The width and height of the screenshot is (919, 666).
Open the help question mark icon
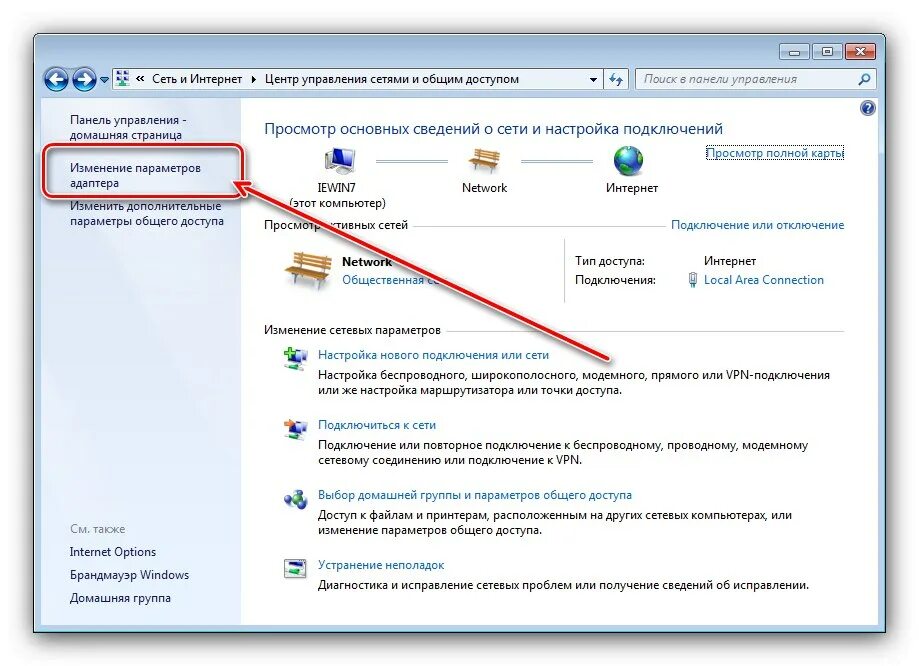click(868, 108)
